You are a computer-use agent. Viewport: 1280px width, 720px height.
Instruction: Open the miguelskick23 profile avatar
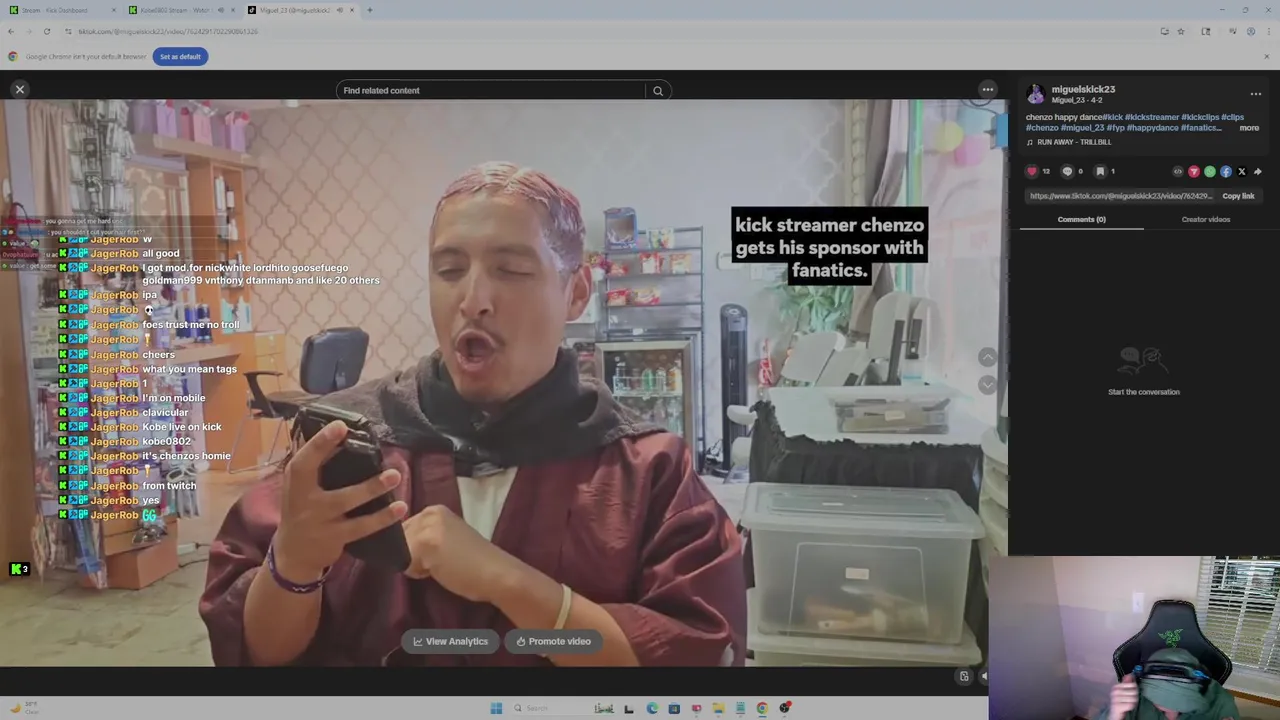[1036, 94]
